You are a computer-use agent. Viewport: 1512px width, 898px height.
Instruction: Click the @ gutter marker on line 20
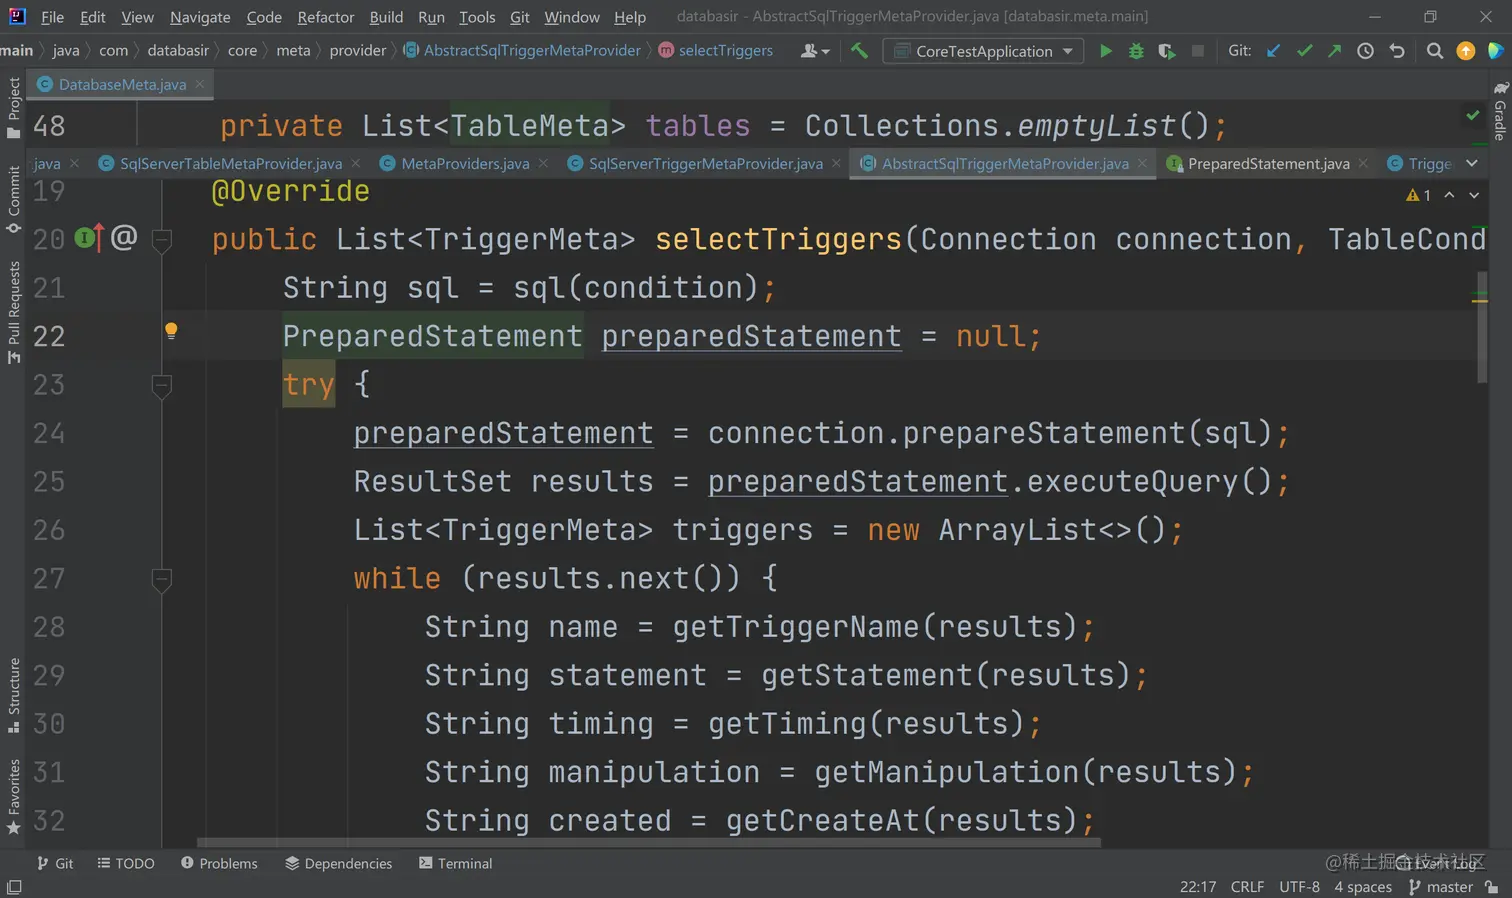(124, 237)
